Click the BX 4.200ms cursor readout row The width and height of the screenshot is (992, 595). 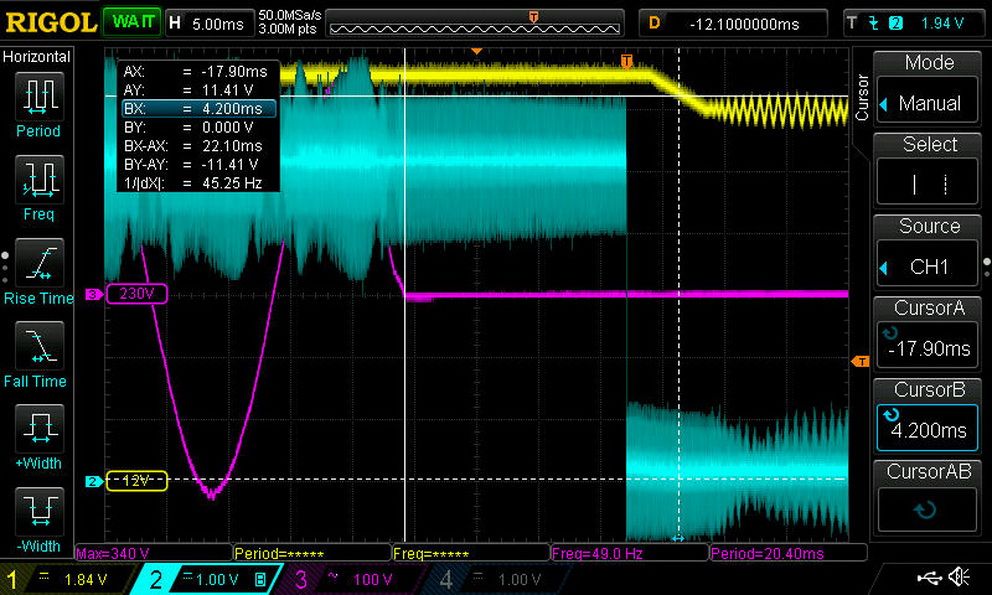[x=199, y=109]
